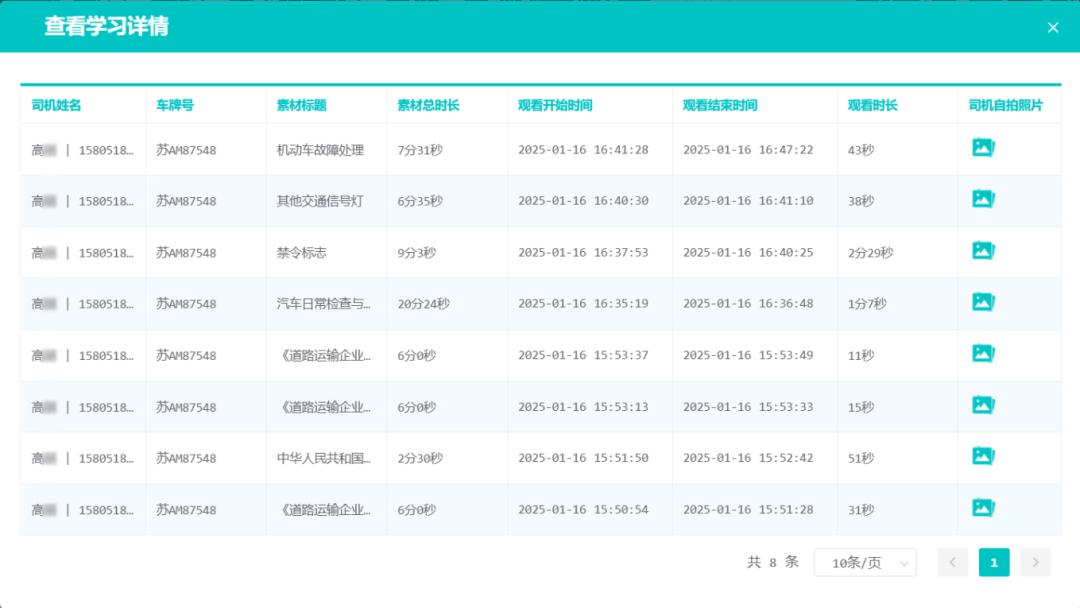Open selfie photo for 机动车故障处理 row

coord(983,147)
